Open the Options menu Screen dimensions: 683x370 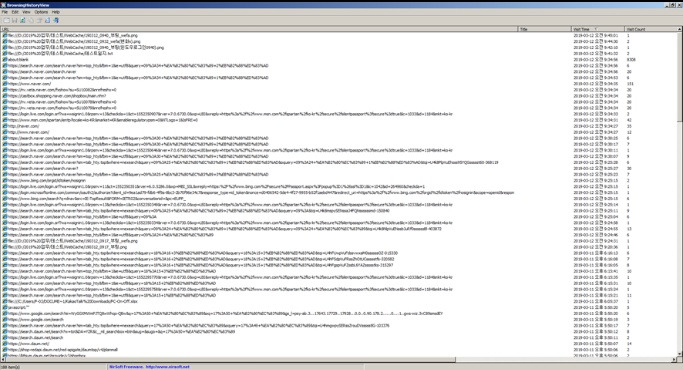pyautogui.click(x=41, y=12)
